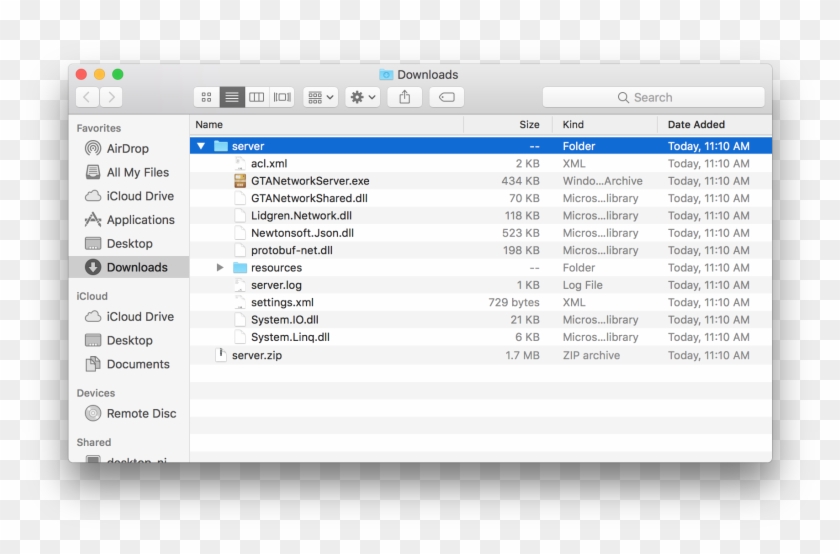Click the 729 bytes size cell
The height and width of the screenshot is (554, 840).
(x=514, y=302)
